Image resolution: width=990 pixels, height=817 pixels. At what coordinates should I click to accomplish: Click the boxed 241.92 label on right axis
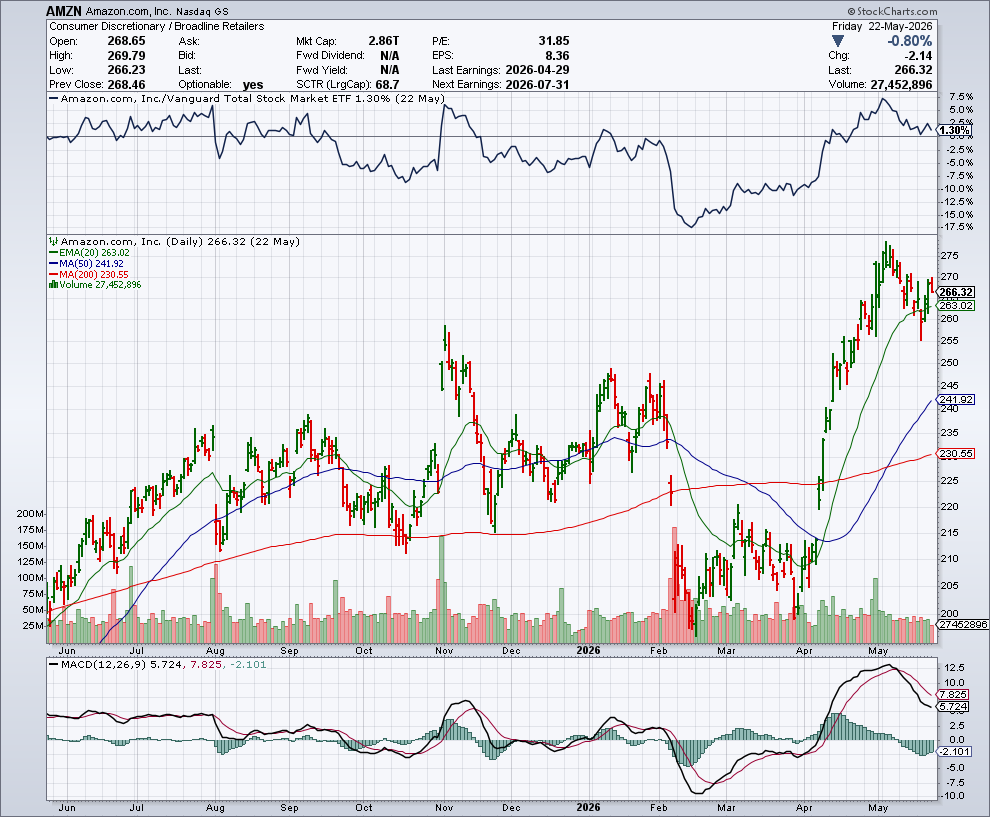pos(956,400)
